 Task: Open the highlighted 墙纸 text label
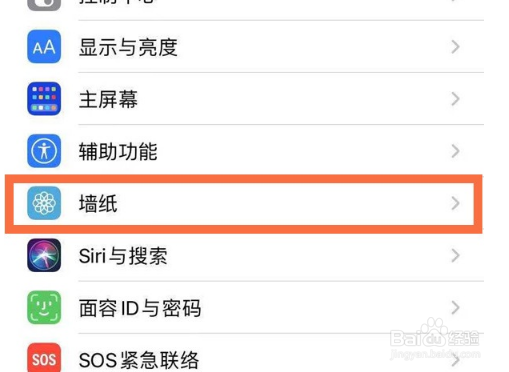coord(98,203)
